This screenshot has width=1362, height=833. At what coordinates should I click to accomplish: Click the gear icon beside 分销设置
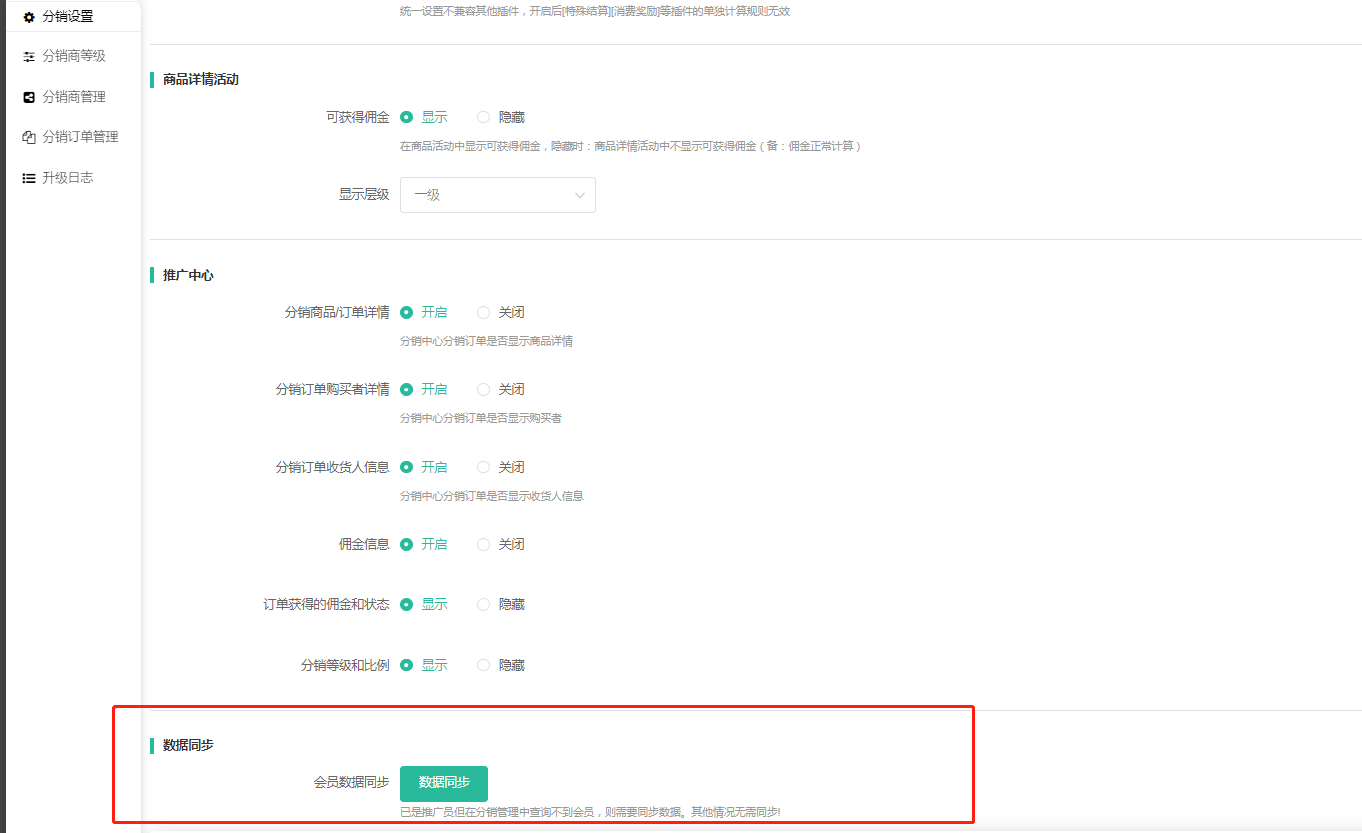point(29,17)
